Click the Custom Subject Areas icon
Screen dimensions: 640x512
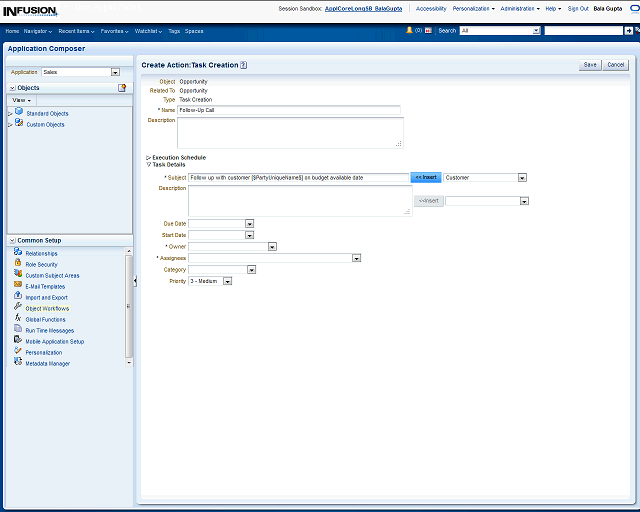(18, 275)
